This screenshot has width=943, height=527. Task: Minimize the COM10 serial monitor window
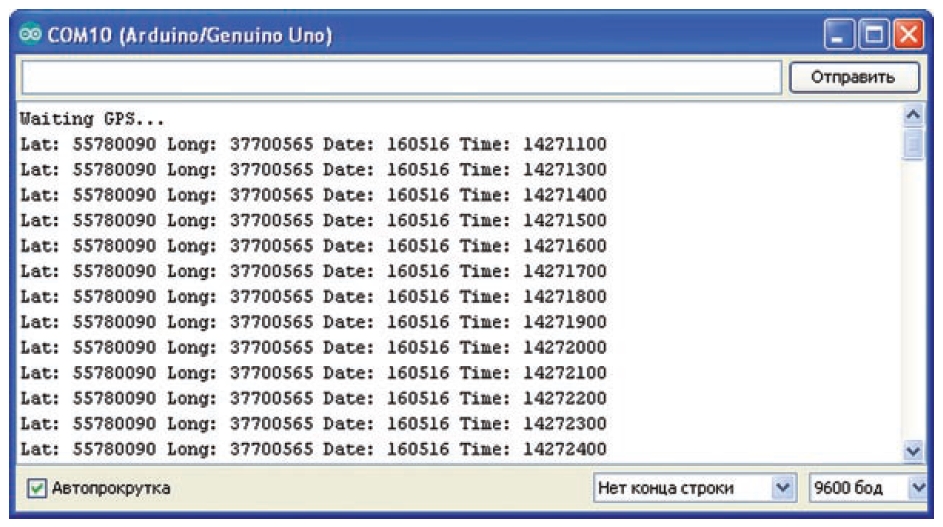[x=838, y=34]
